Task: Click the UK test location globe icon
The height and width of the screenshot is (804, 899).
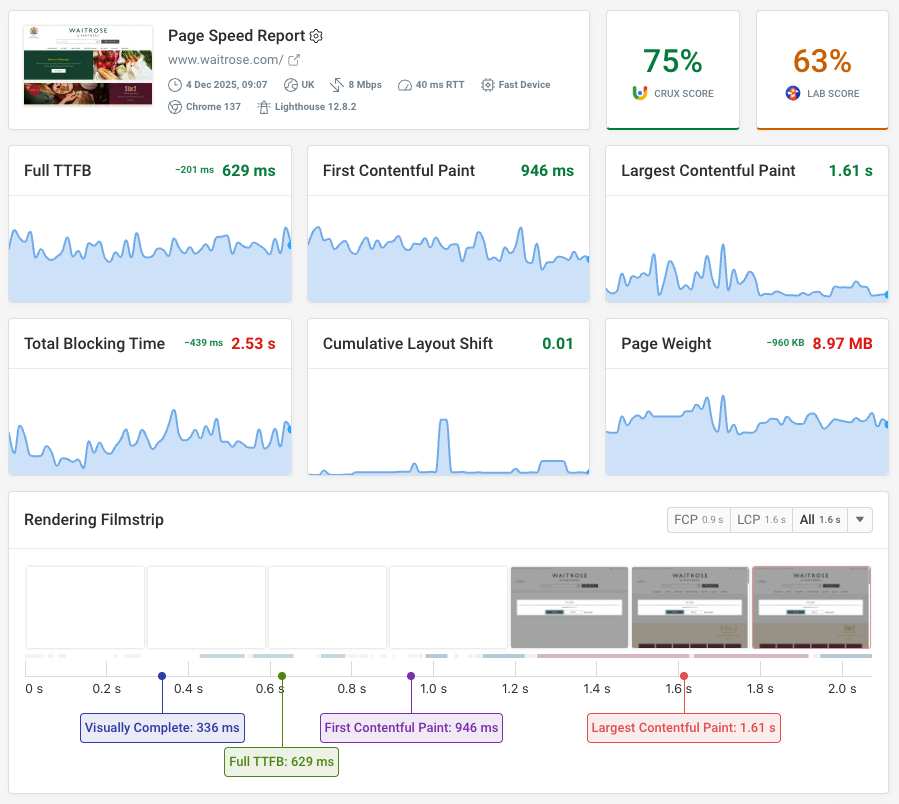Action: coord(291,85)
